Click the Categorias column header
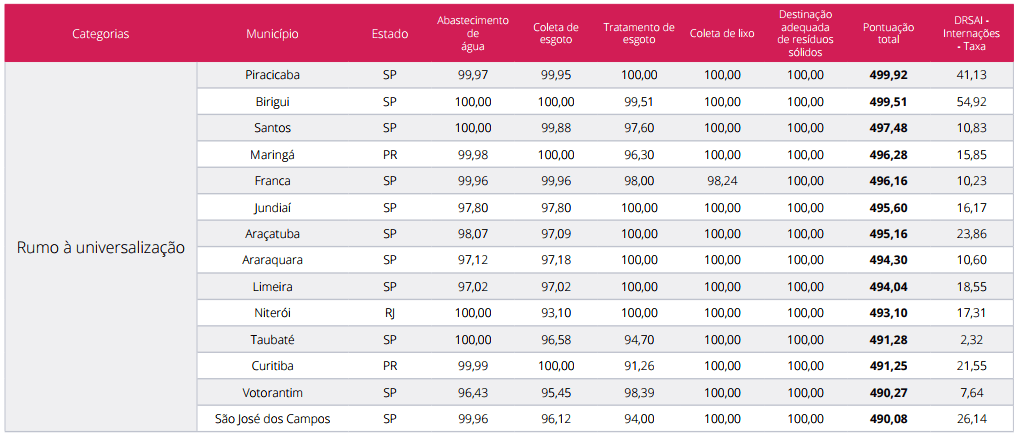The width and height of the screenshot is (1018, 435). [100, 33]
